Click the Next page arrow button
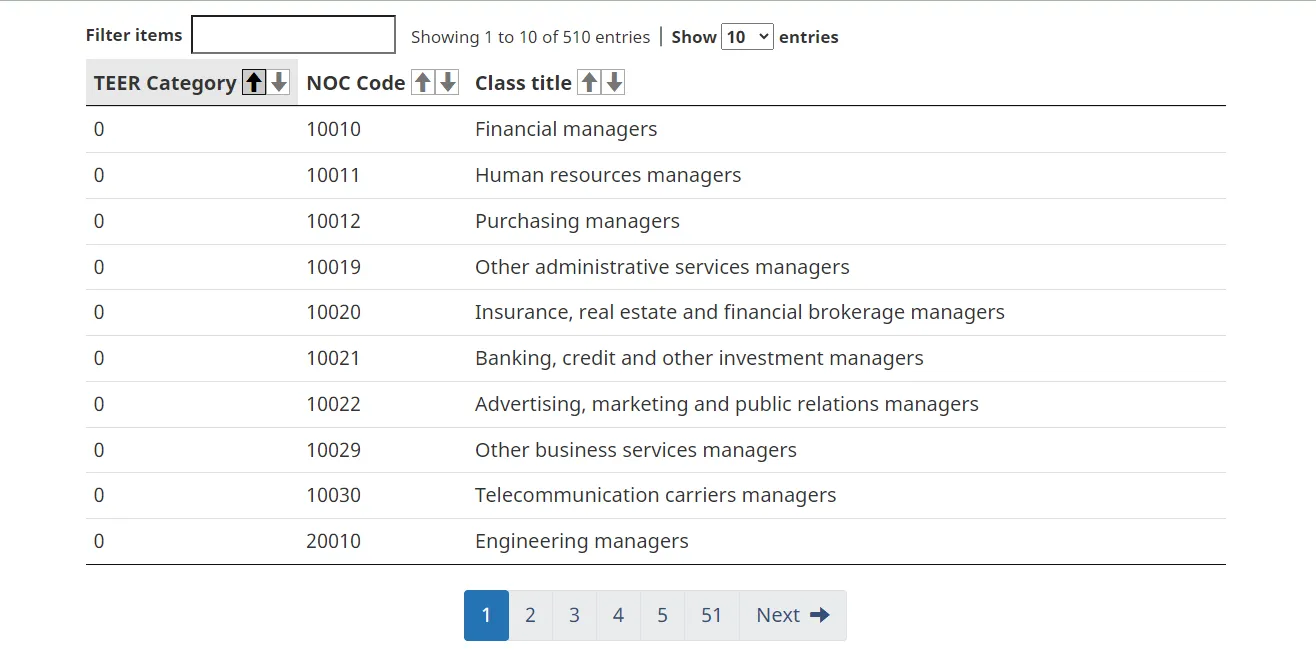The height and width of the screenshot is (660, 1316). coord(793,615)
